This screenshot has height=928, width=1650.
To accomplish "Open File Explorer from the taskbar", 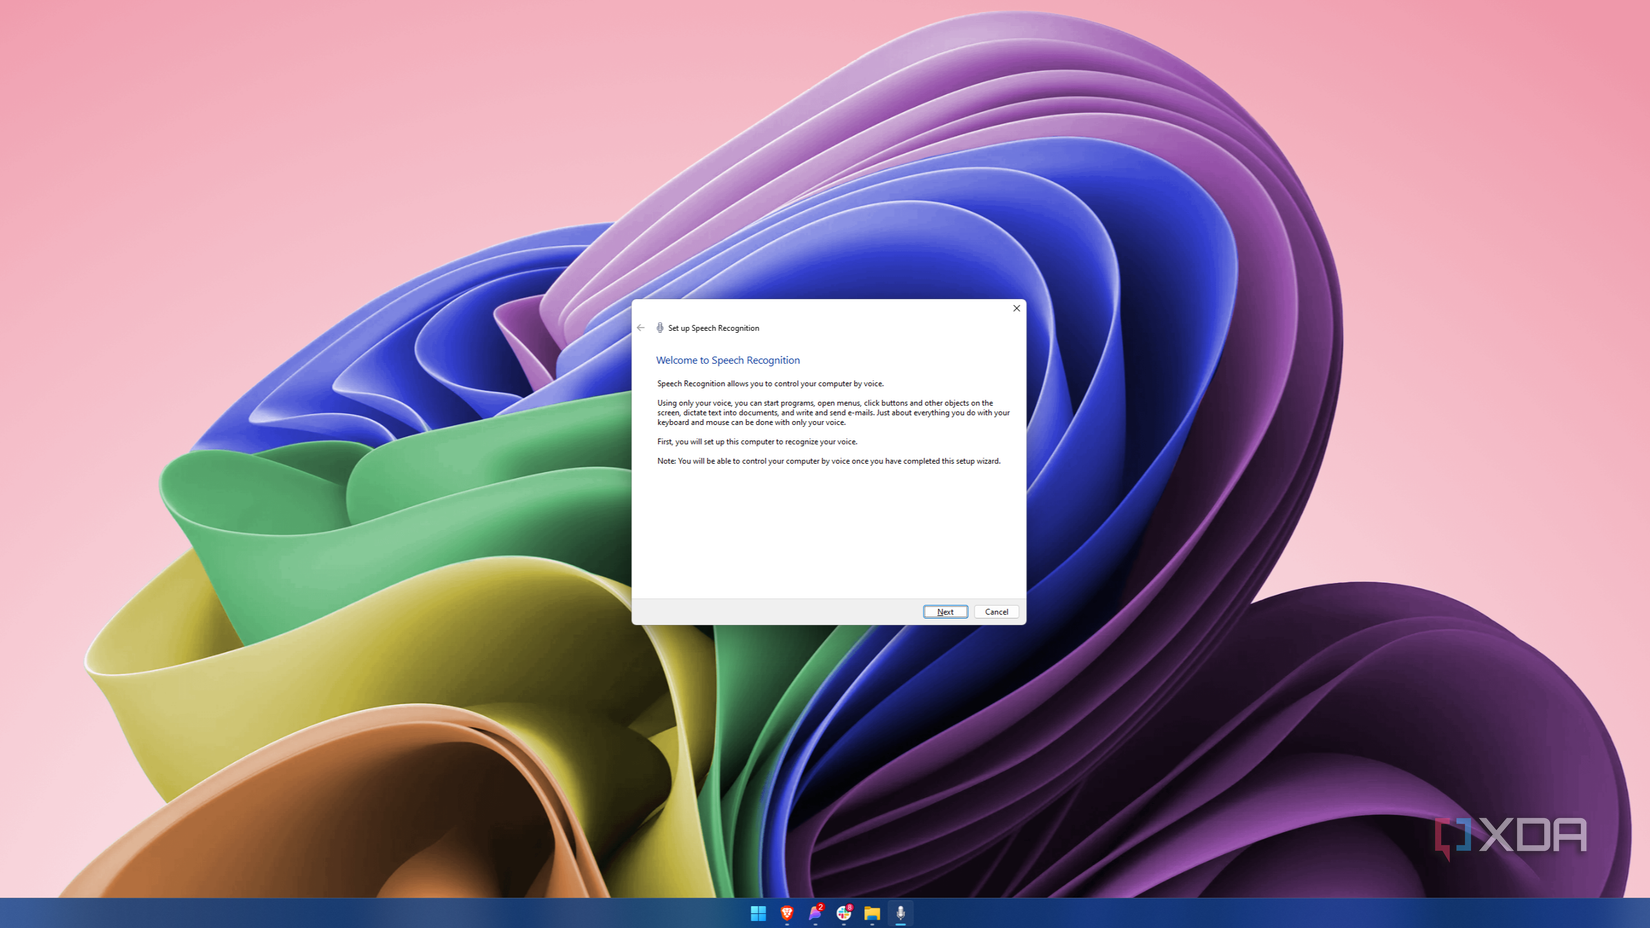I will [x=872, y=913].
